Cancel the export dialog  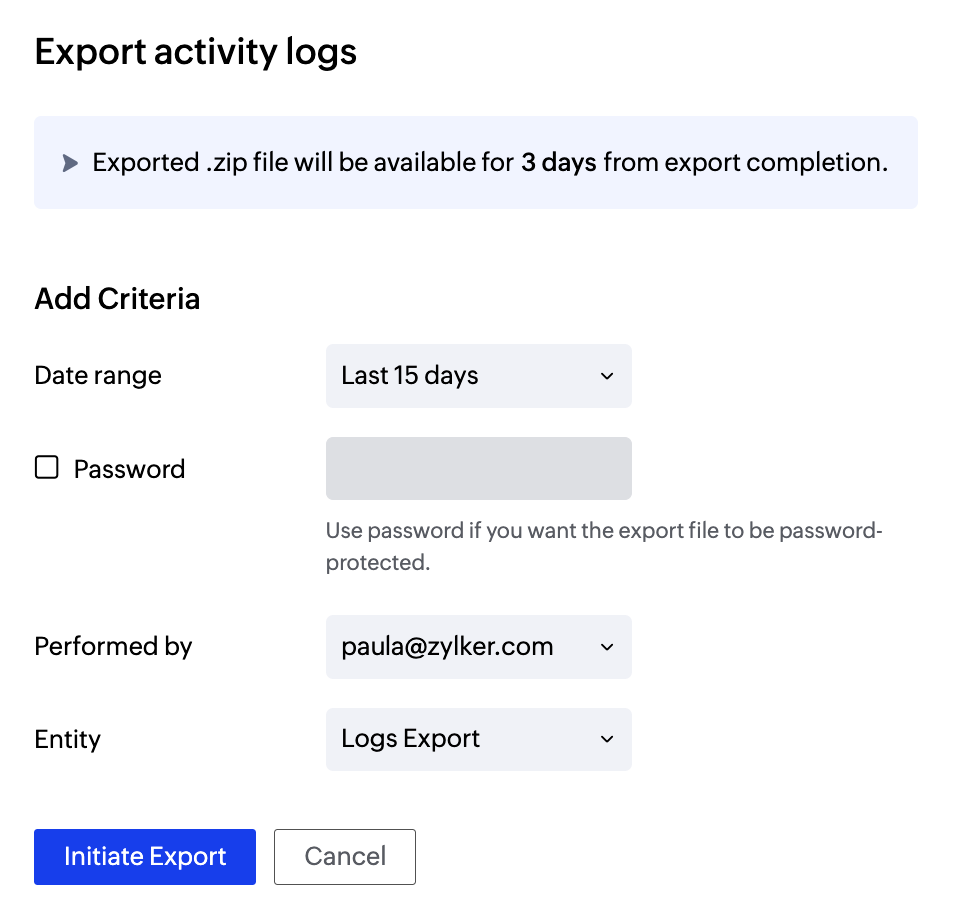click(345, 857)
